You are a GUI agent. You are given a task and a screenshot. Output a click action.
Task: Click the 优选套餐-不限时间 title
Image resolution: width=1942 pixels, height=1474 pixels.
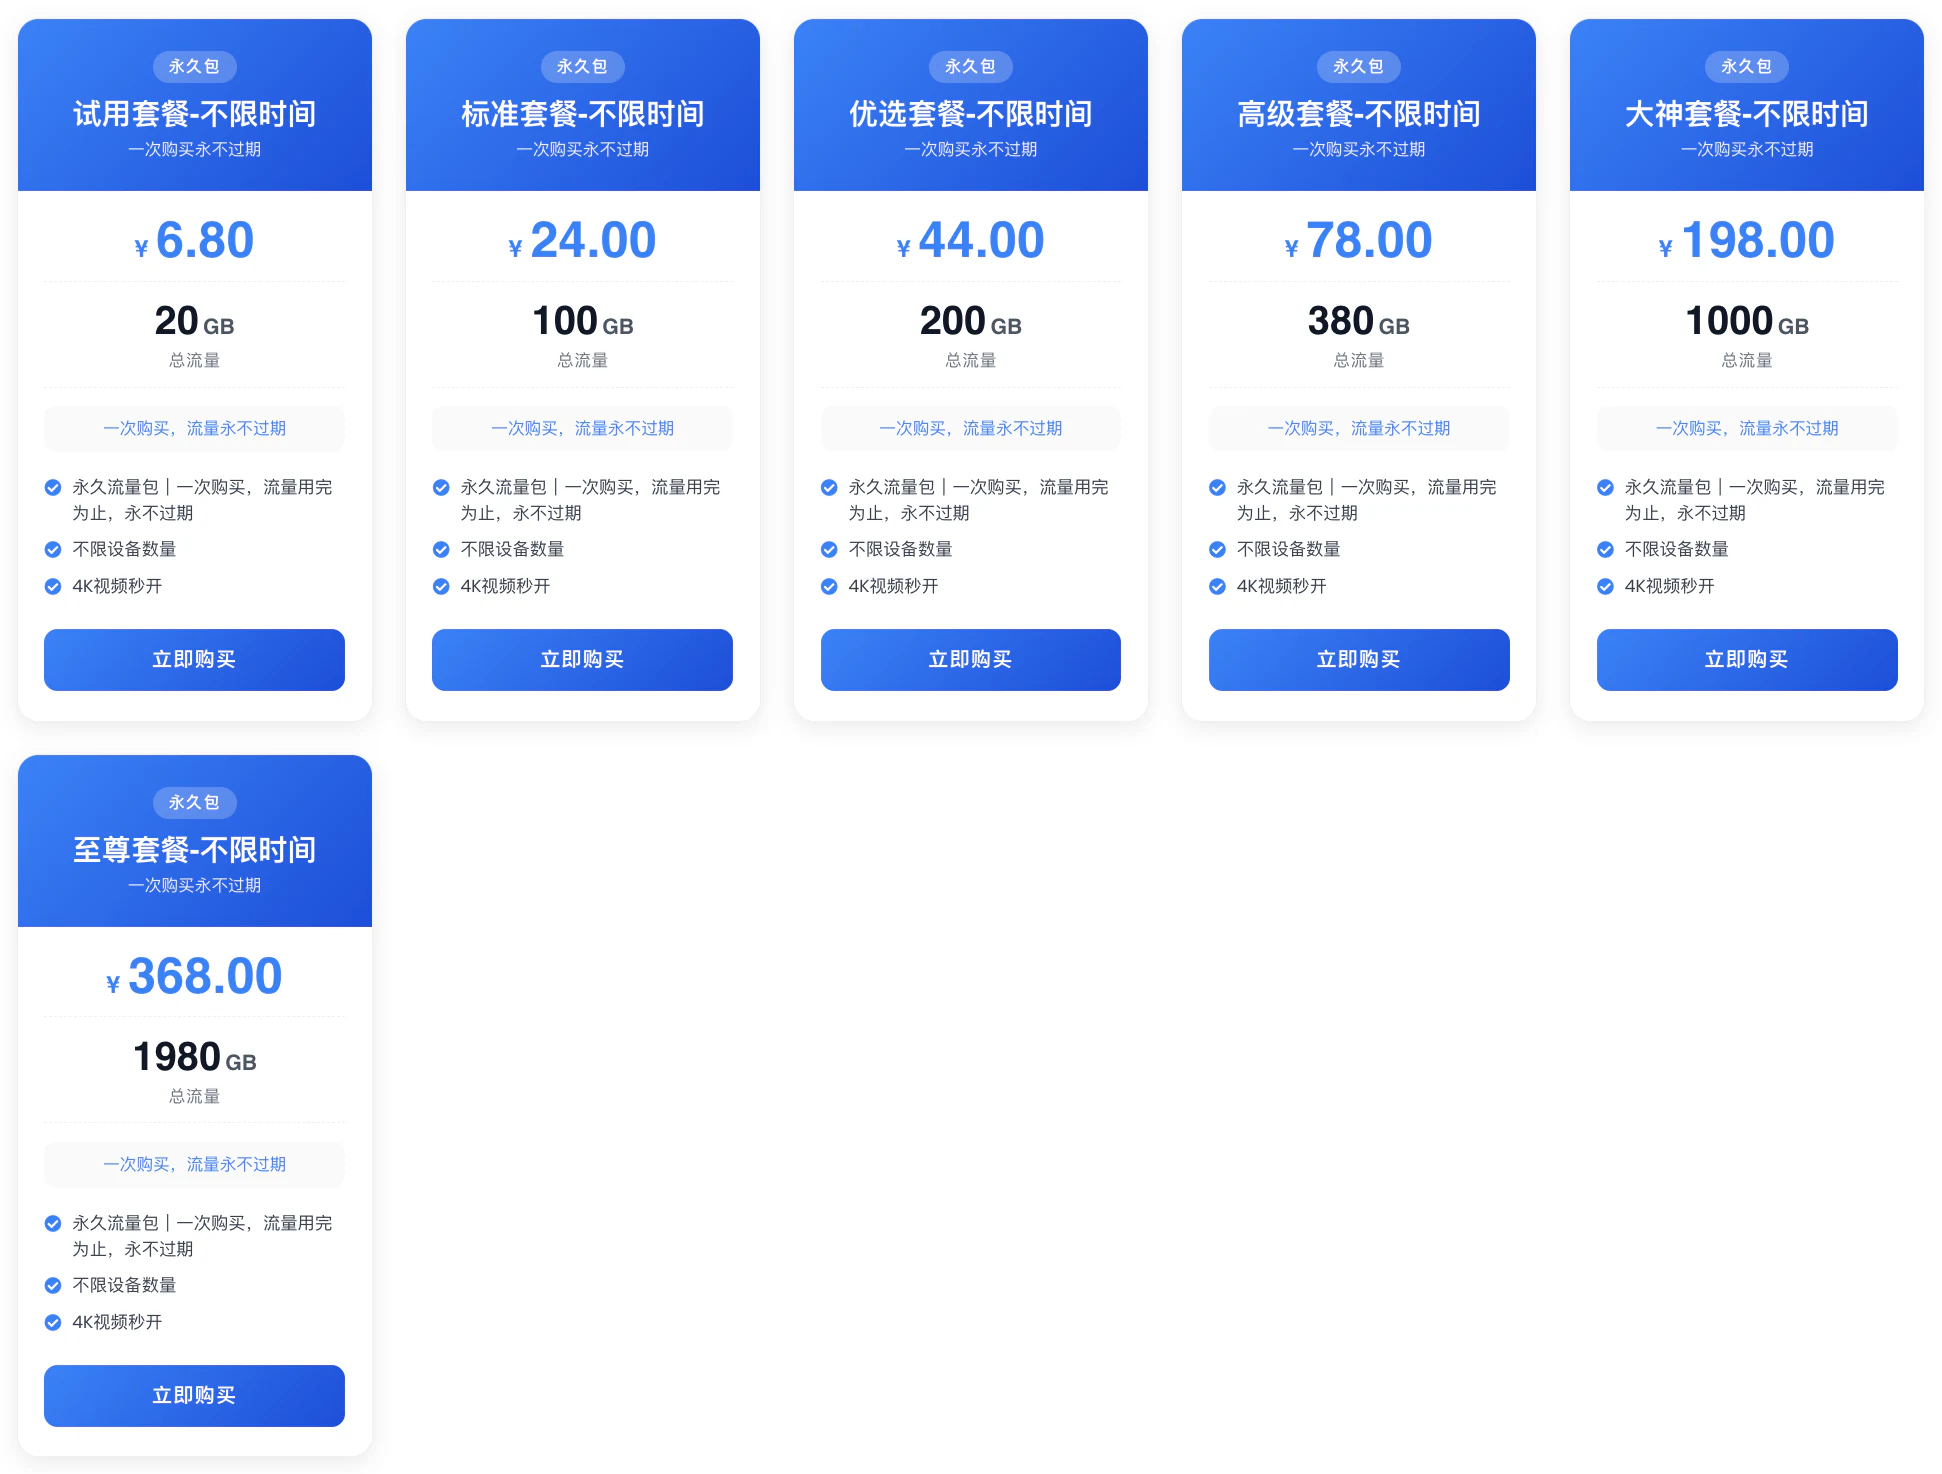click(970, 114)
